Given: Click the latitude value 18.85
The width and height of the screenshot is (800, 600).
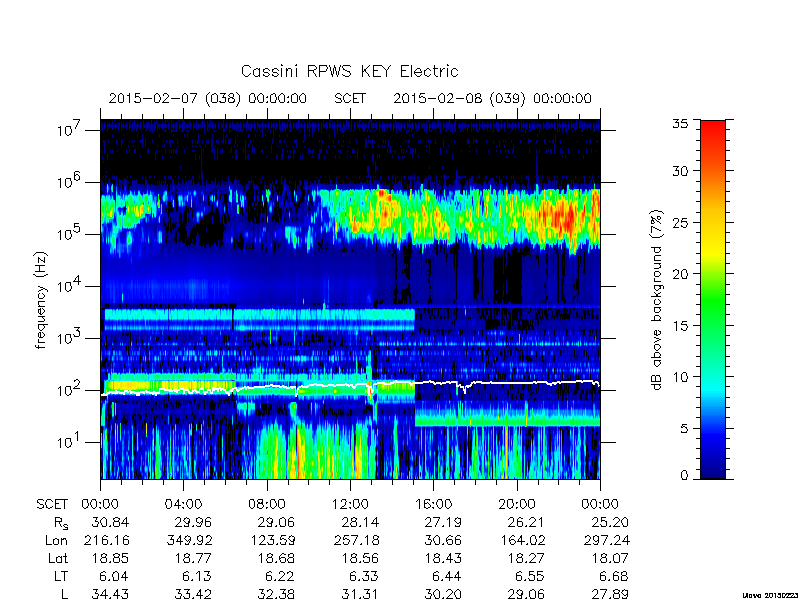Looking at the screenshot, I should [x=110, y=558].
